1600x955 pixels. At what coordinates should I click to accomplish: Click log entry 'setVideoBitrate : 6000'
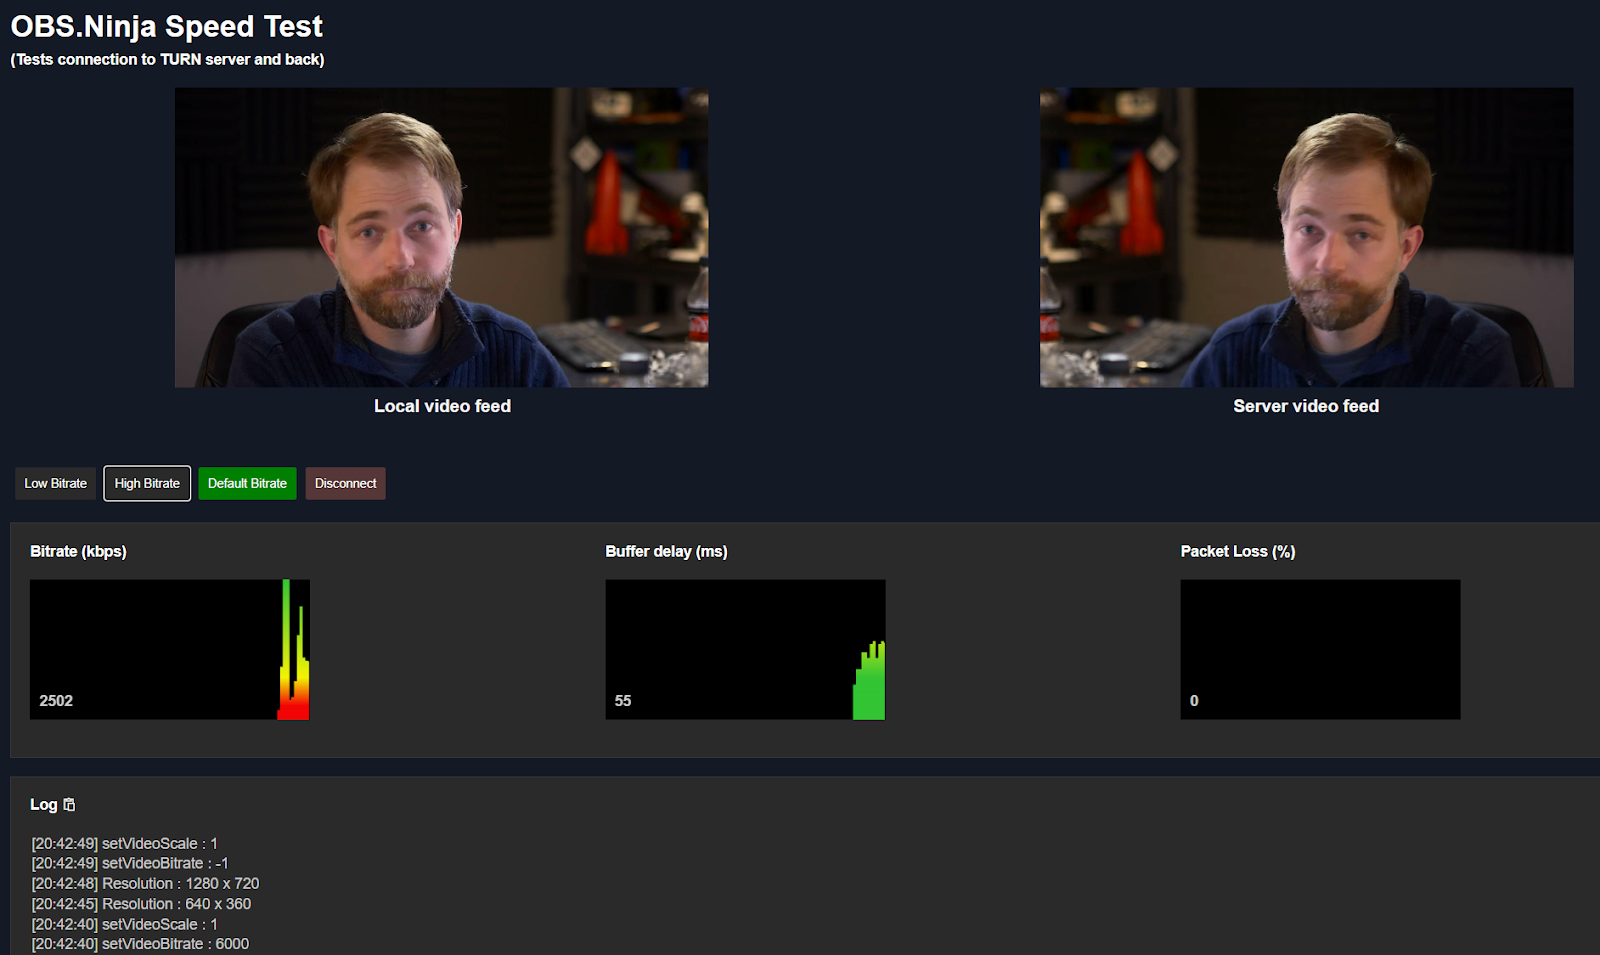140,944
